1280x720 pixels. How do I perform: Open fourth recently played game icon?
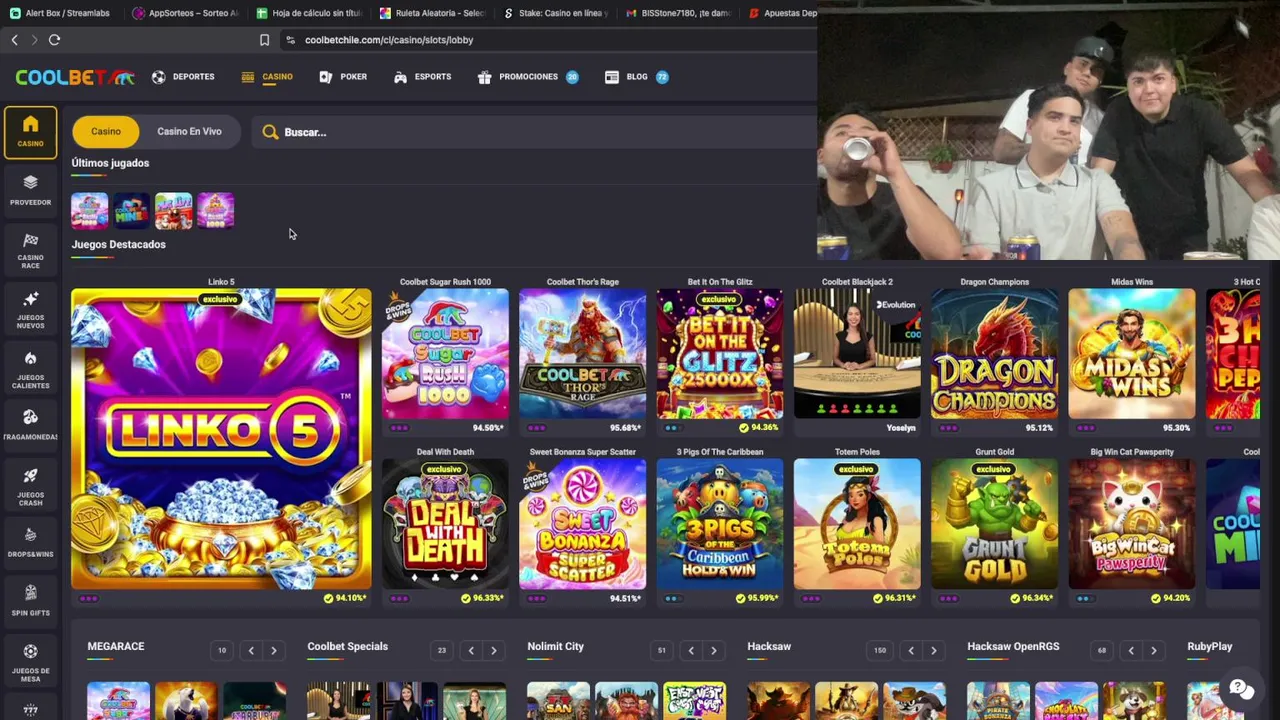tap(215, 211)
